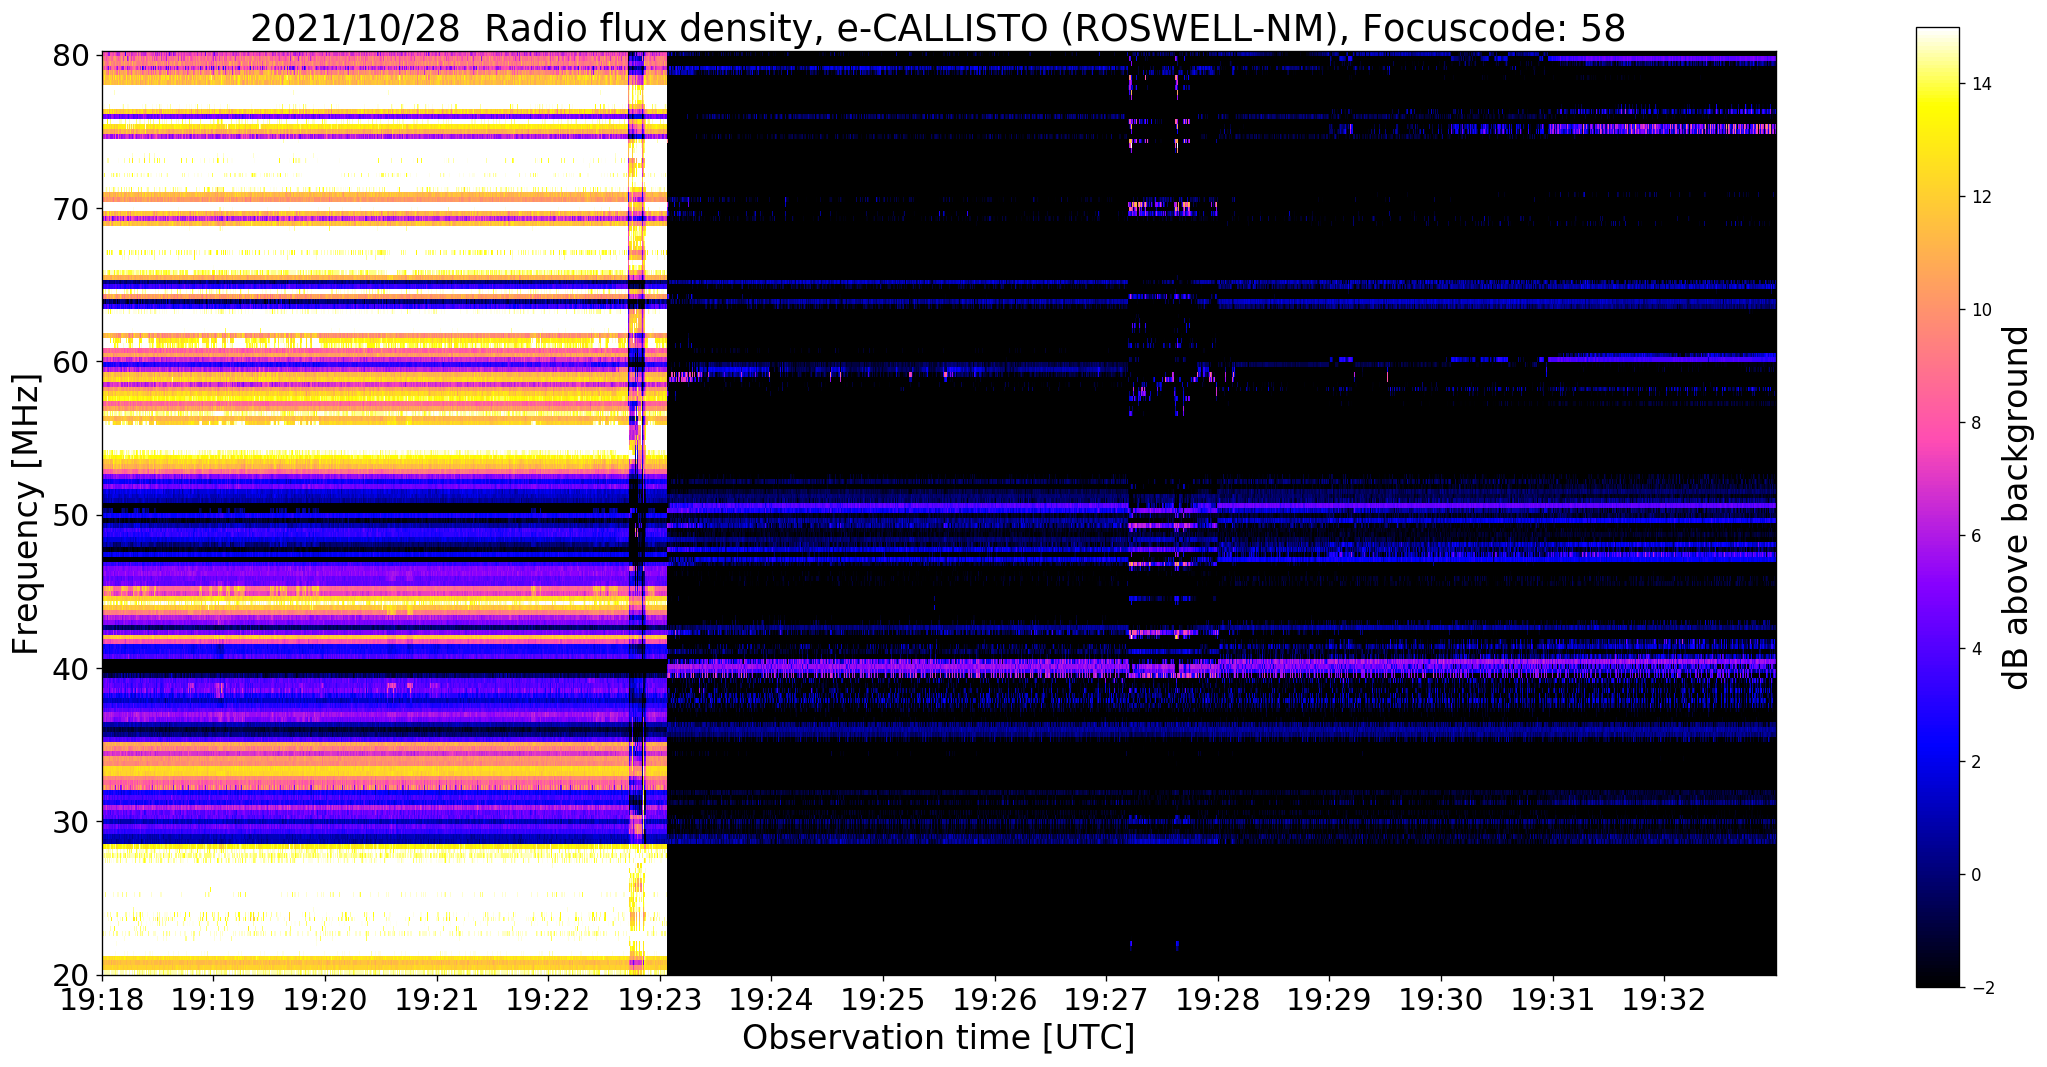
Task: Click the color scale bar
Action: tap(1937, 507)
